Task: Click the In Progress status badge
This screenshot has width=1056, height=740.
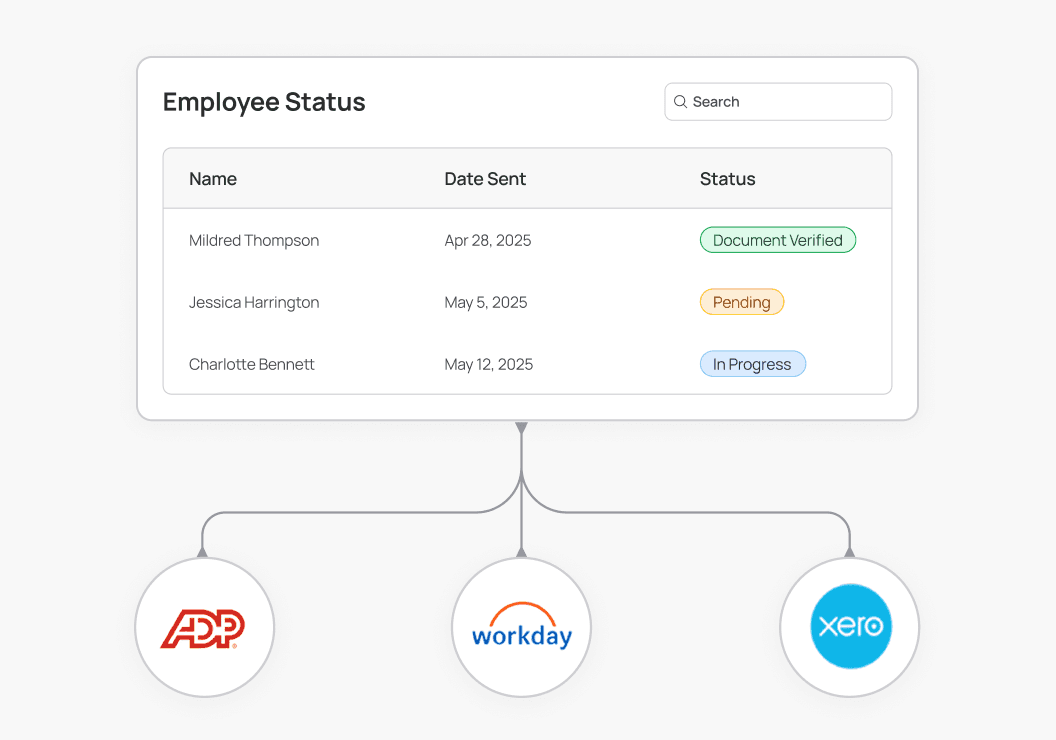Action: tap(752, 364)
